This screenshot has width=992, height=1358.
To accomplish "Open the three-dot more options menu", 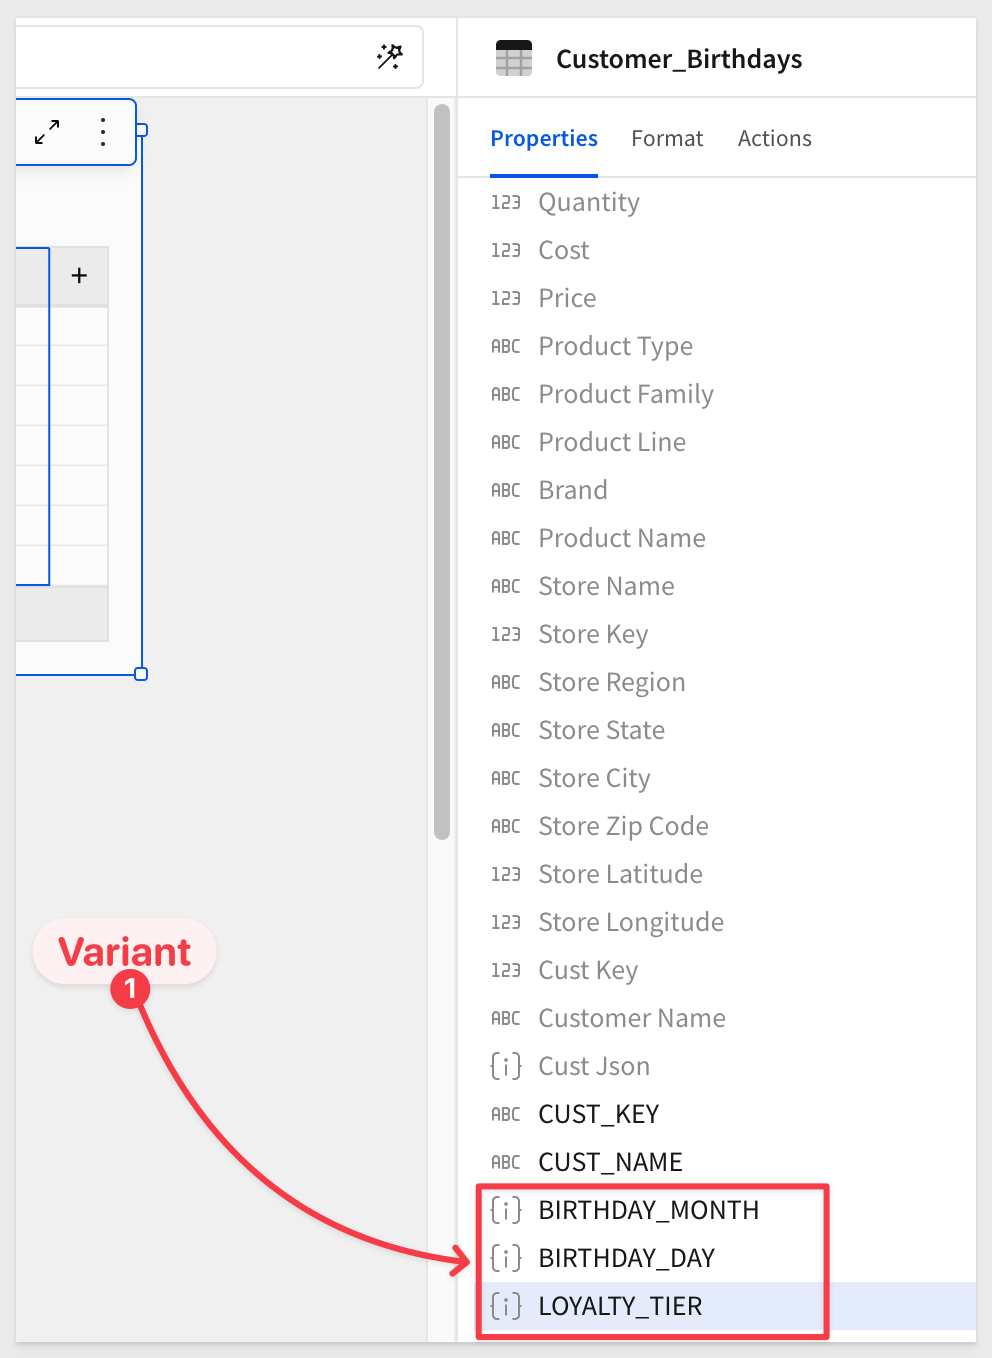I will click(103, 132).
